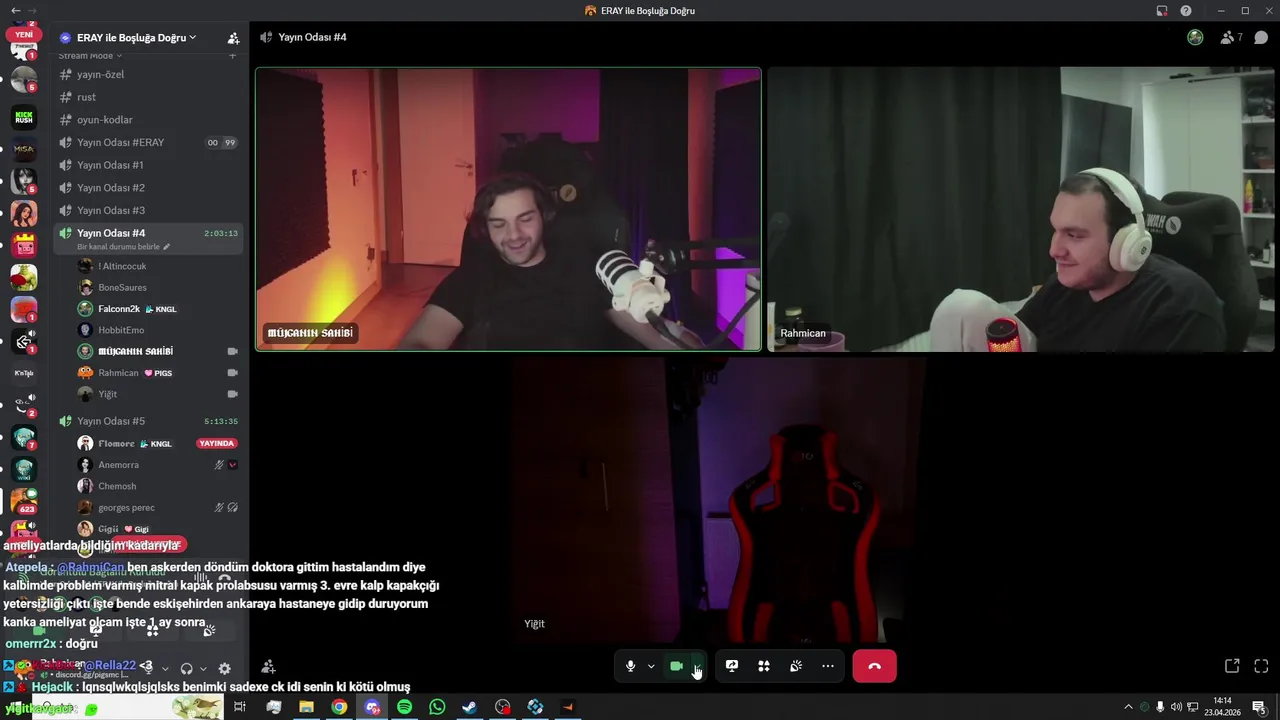This screenshot has width=1280, height=720.
Task: Pop out the call into a separate window
Action: point(1232,666)
